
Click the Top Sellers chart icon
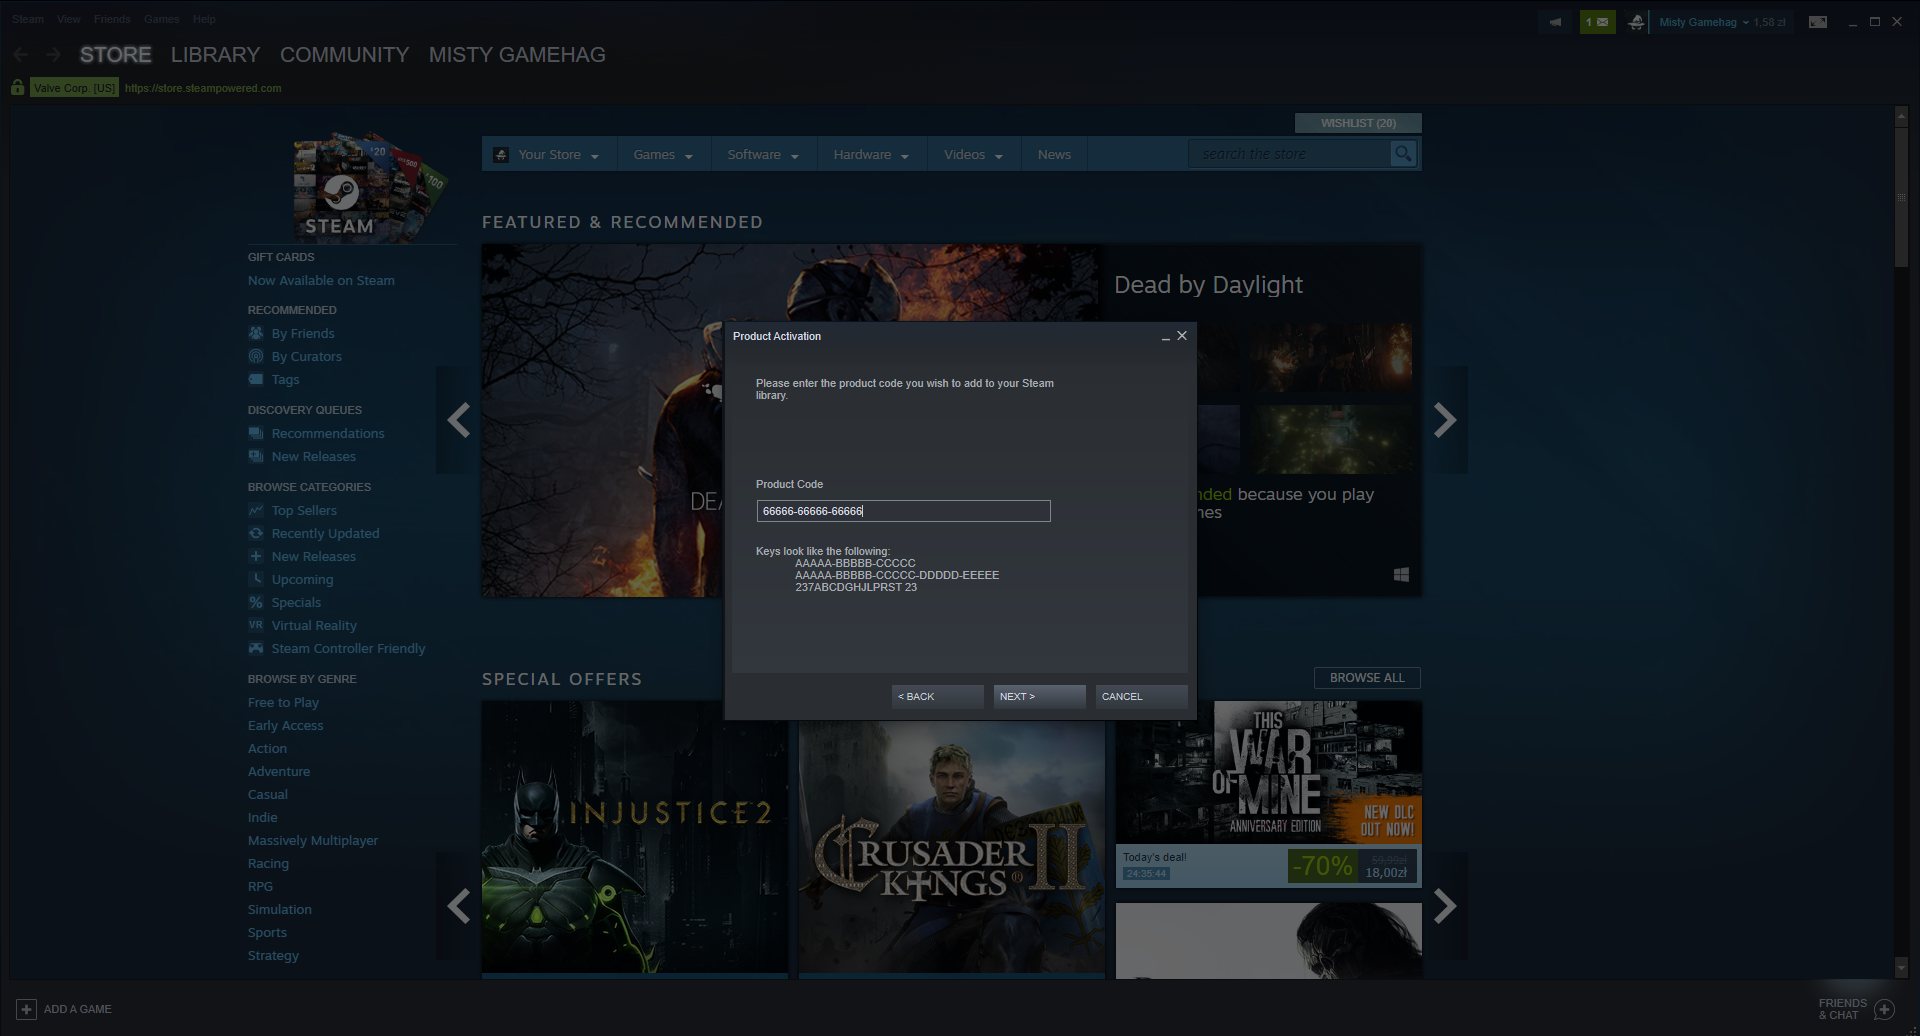click(x=256, y=510)
